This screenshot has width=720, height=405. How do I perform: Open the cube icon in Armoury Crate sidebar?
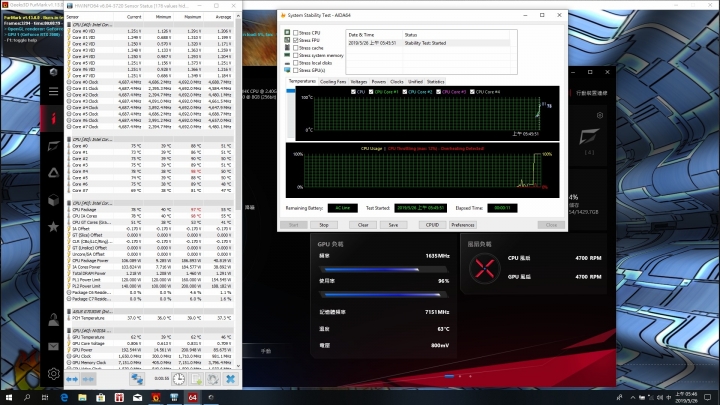tap(53, 200)
